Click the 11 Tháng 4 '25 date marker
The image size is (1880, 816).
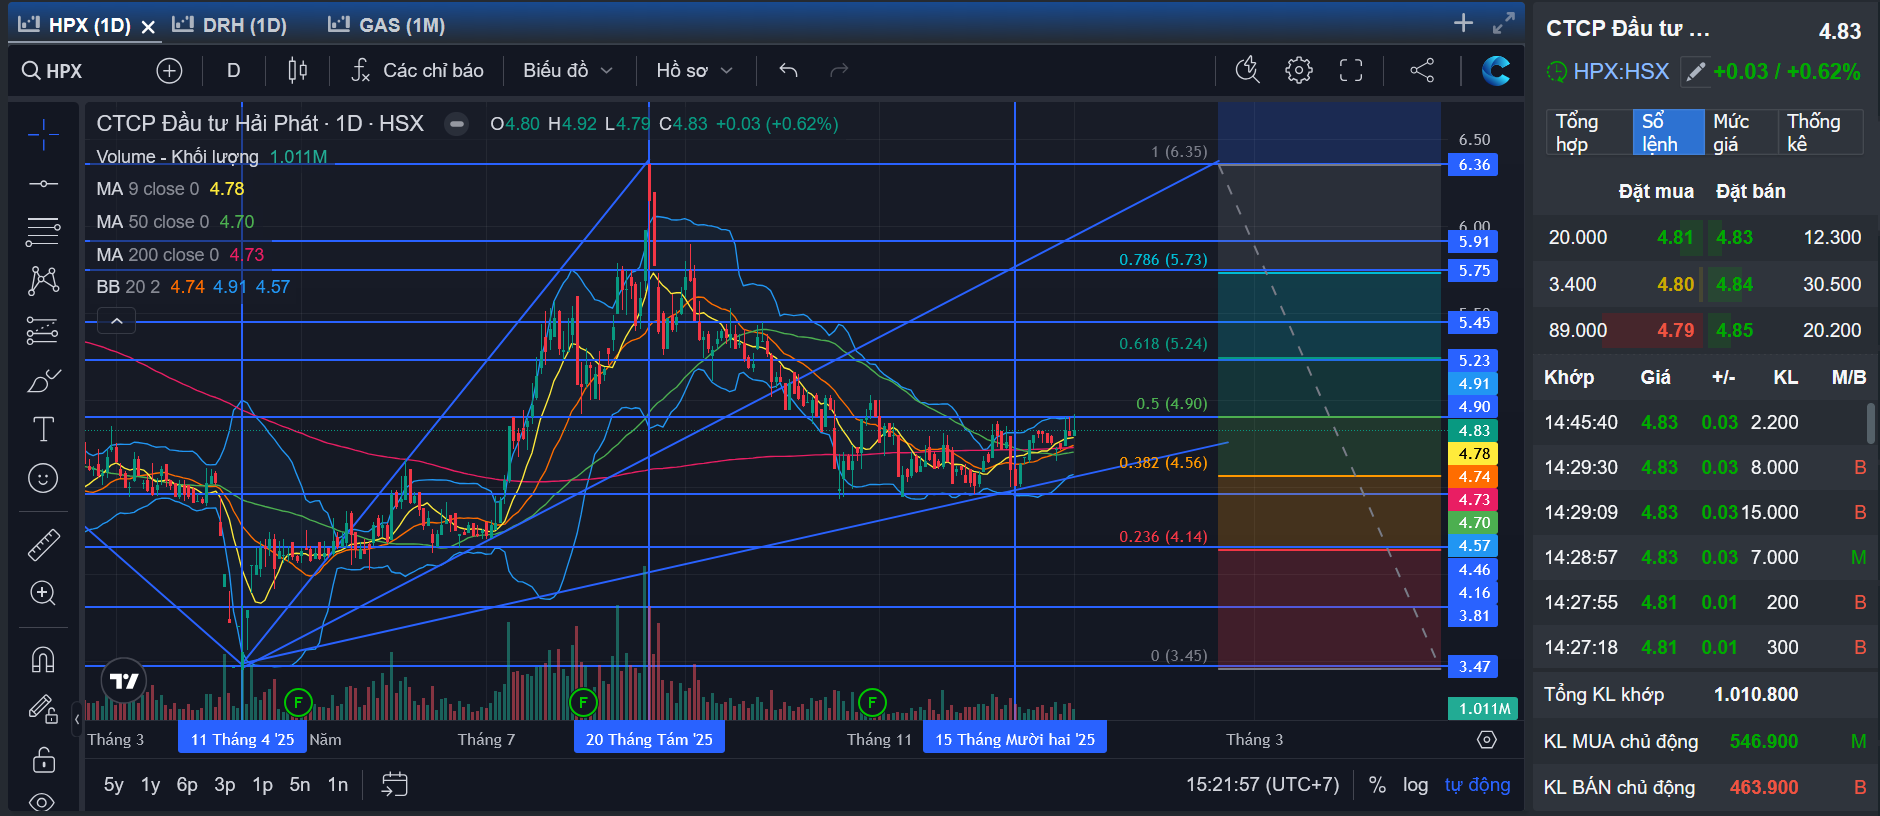click(243, 739)
